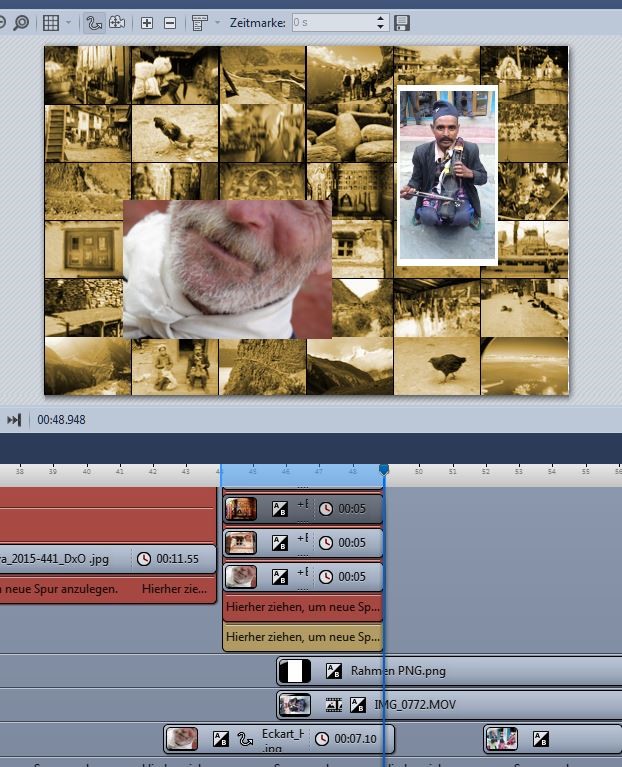Click the playhead marker on timeline ruler

383,469
